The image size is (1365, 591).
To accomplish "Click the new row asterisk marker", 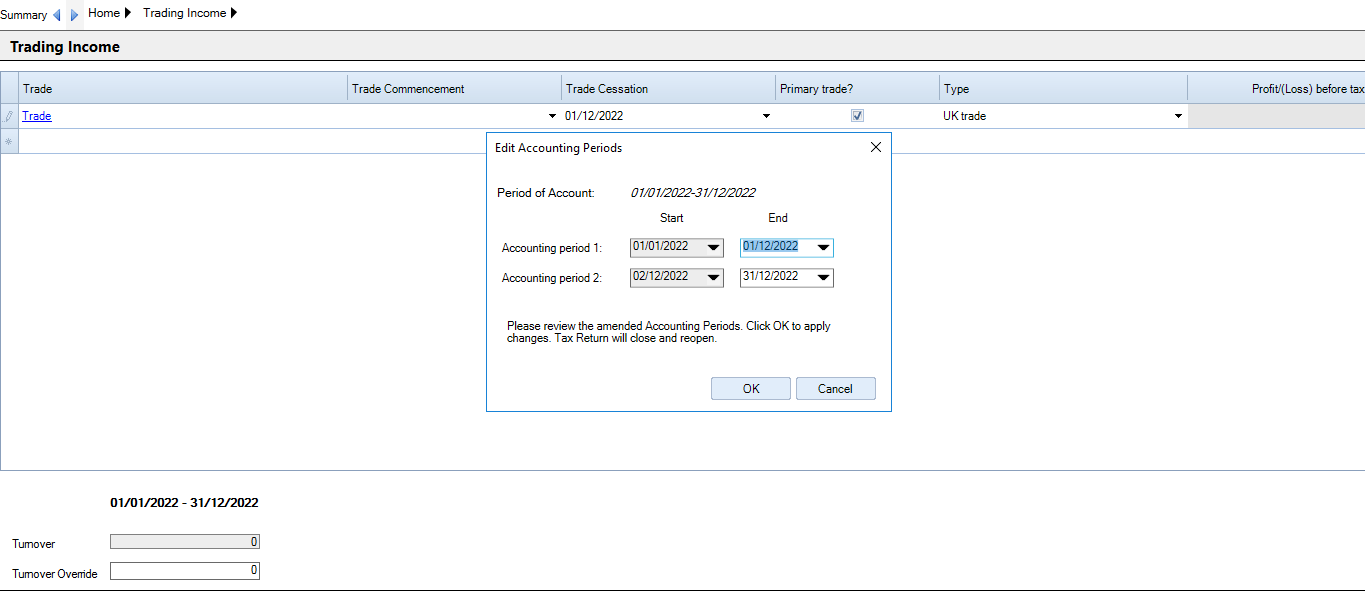I will click(9, 142).
